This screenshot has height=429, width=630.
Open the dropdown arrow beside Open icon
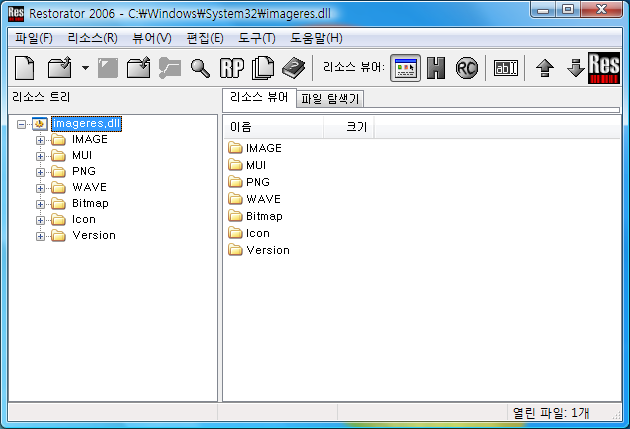[85, 68]
